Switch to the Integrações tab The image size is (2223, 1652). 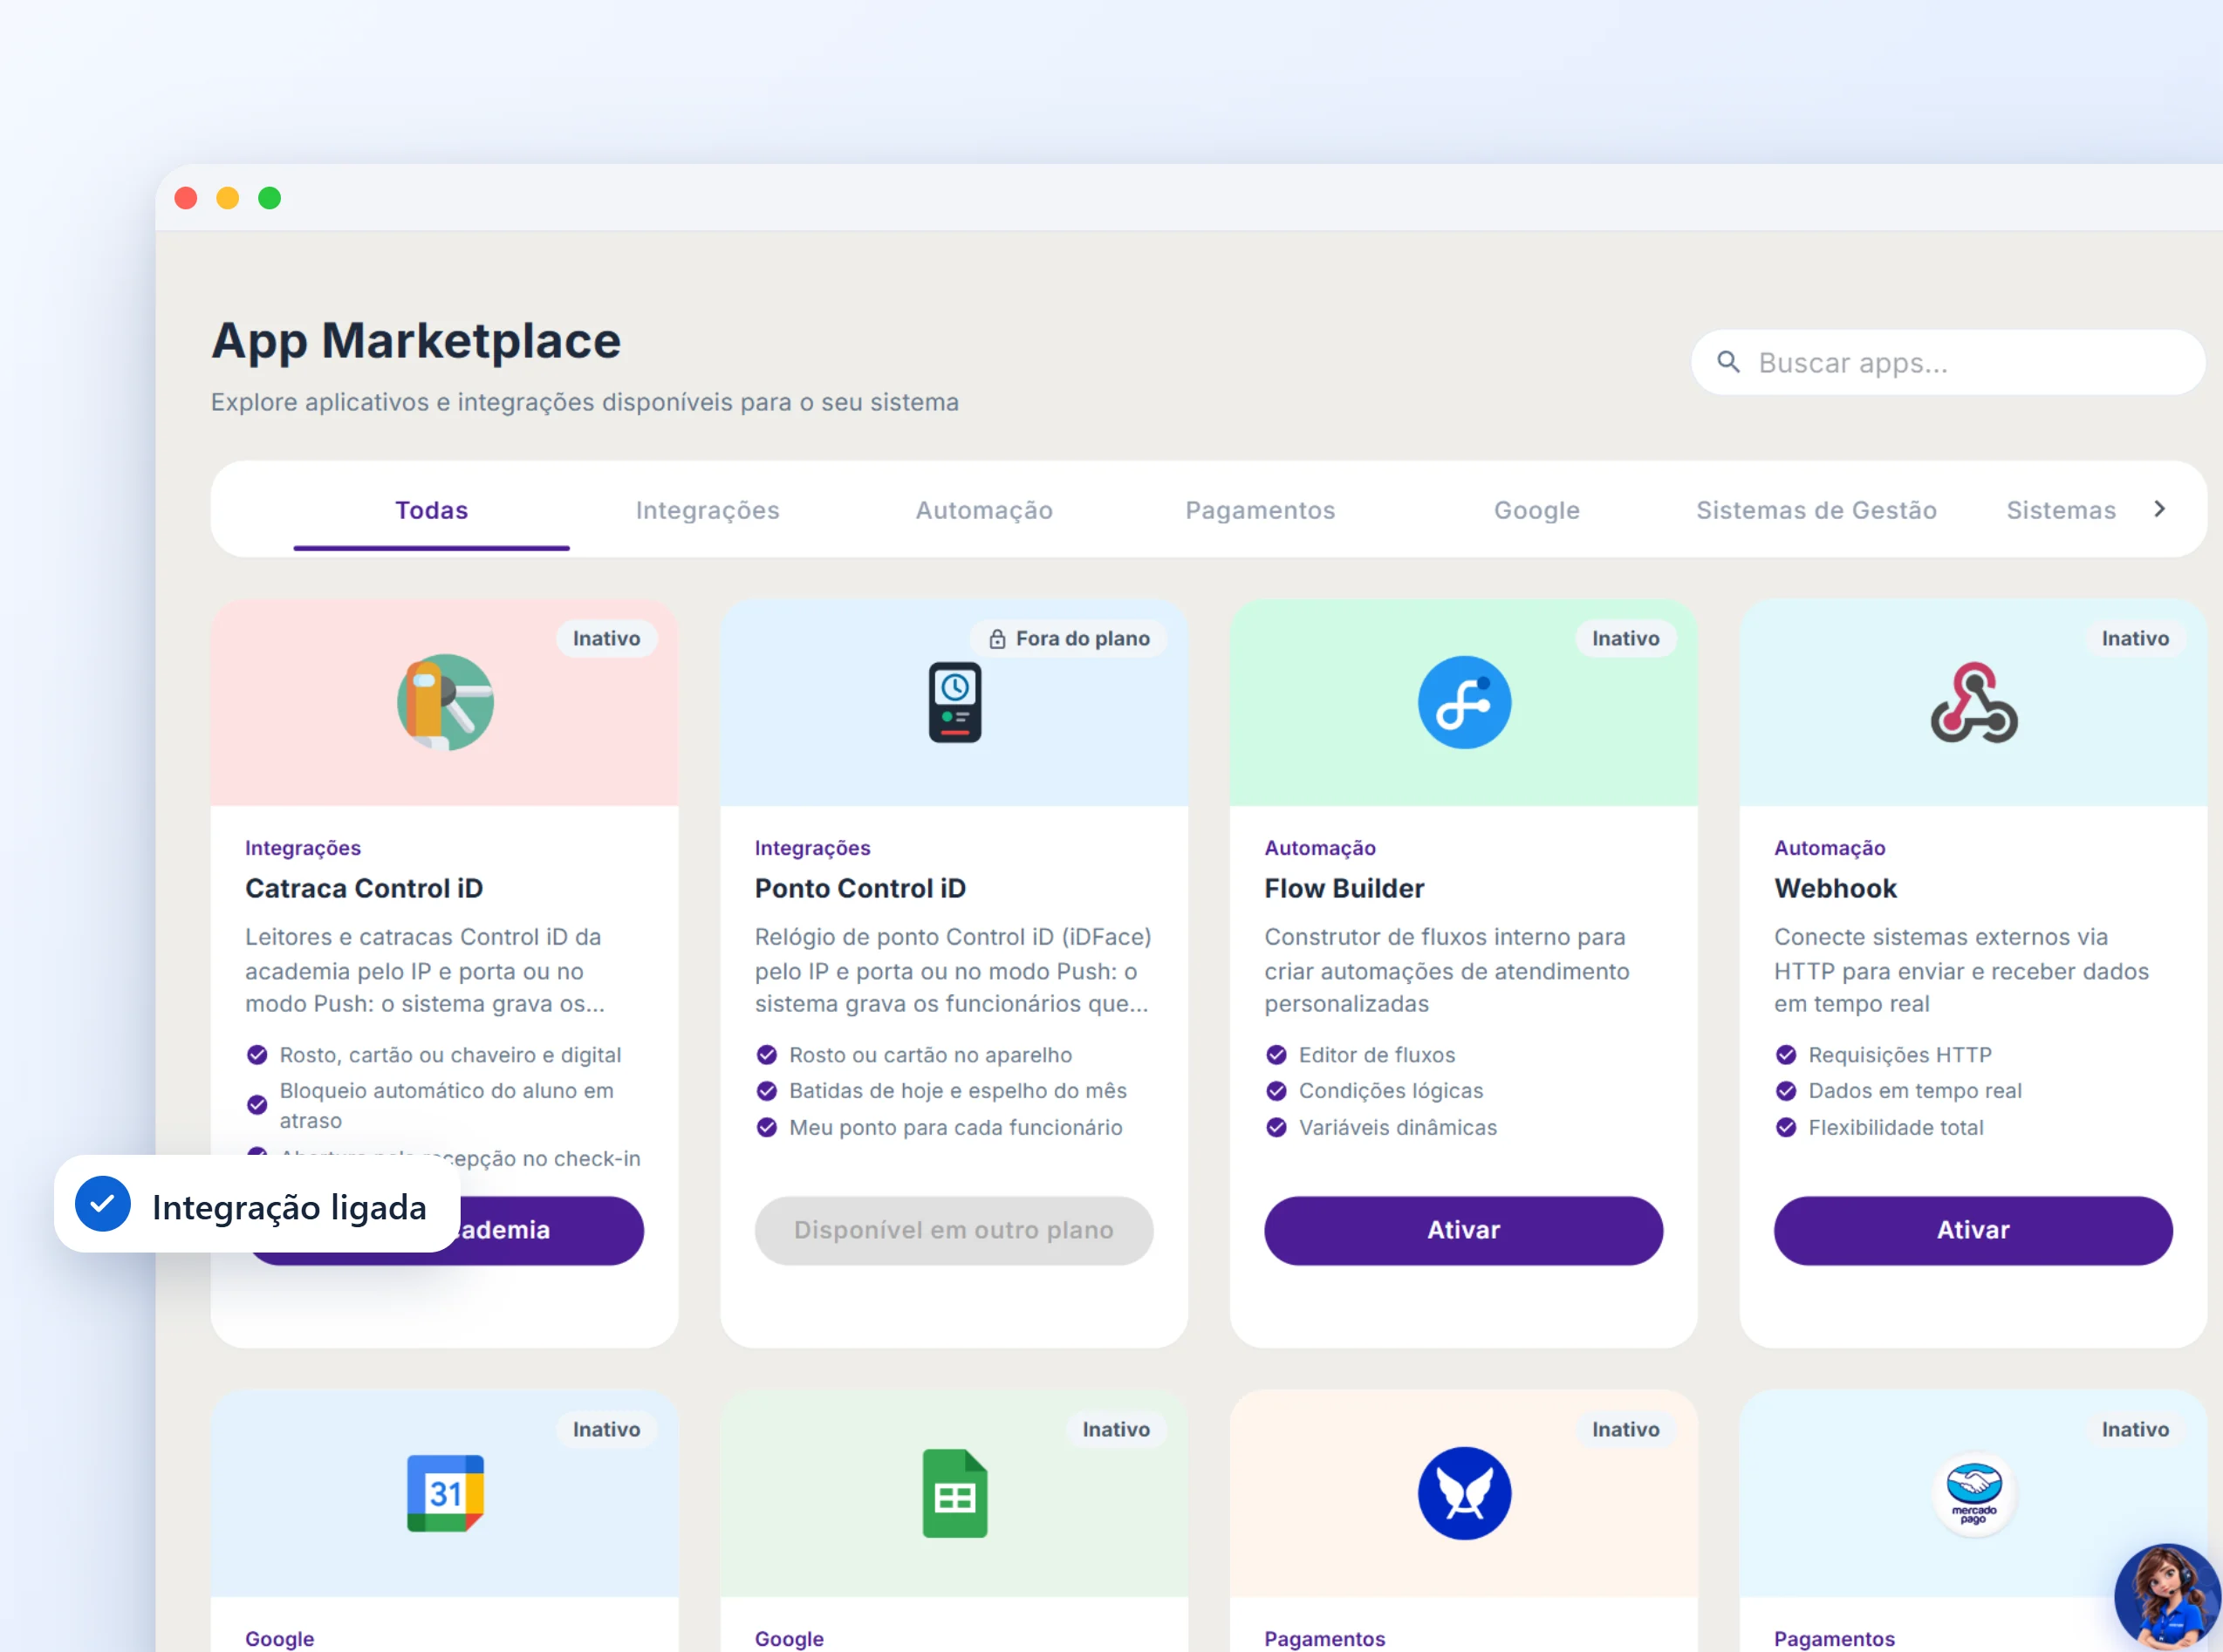(707, 510)
